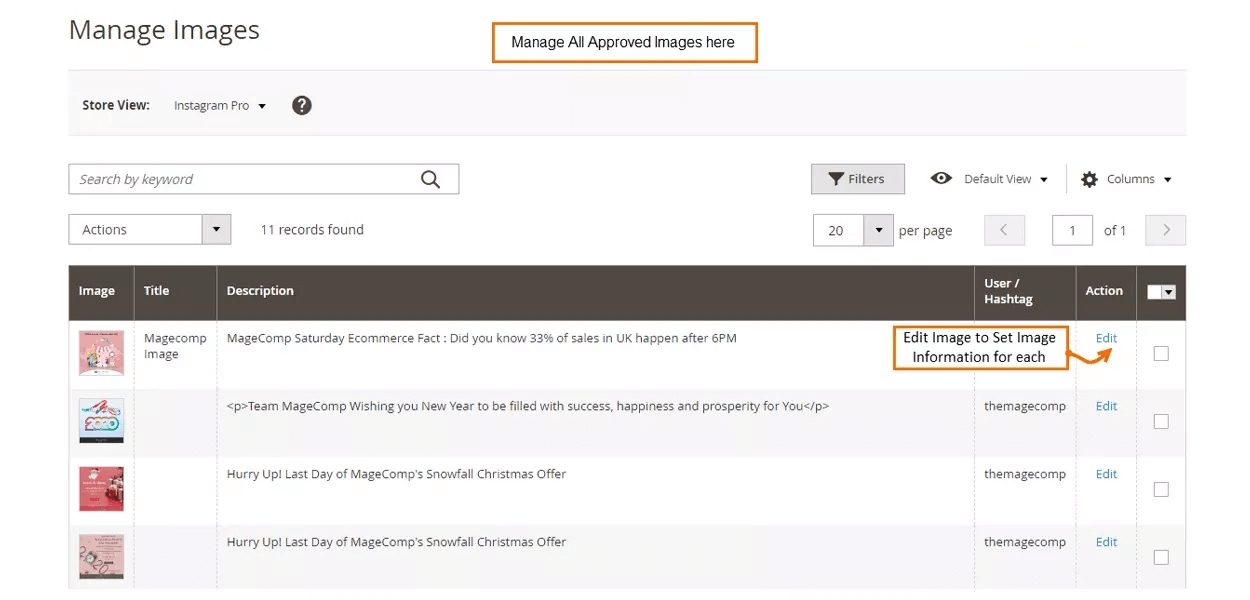Sort by the Description column header
Viewport: 1250px width, 600px height.
pyautogui.click(x=260, y=291)
